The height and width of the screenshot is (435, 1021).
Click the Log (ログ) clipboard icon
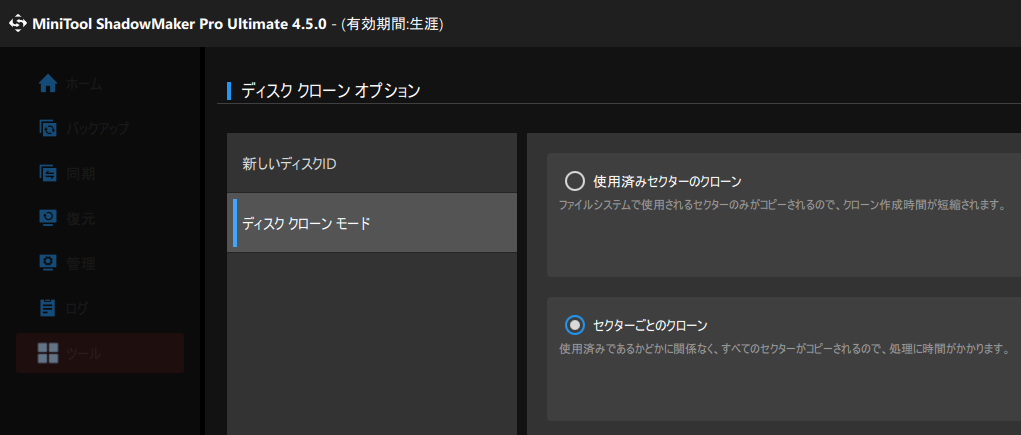tap(48, 308)
